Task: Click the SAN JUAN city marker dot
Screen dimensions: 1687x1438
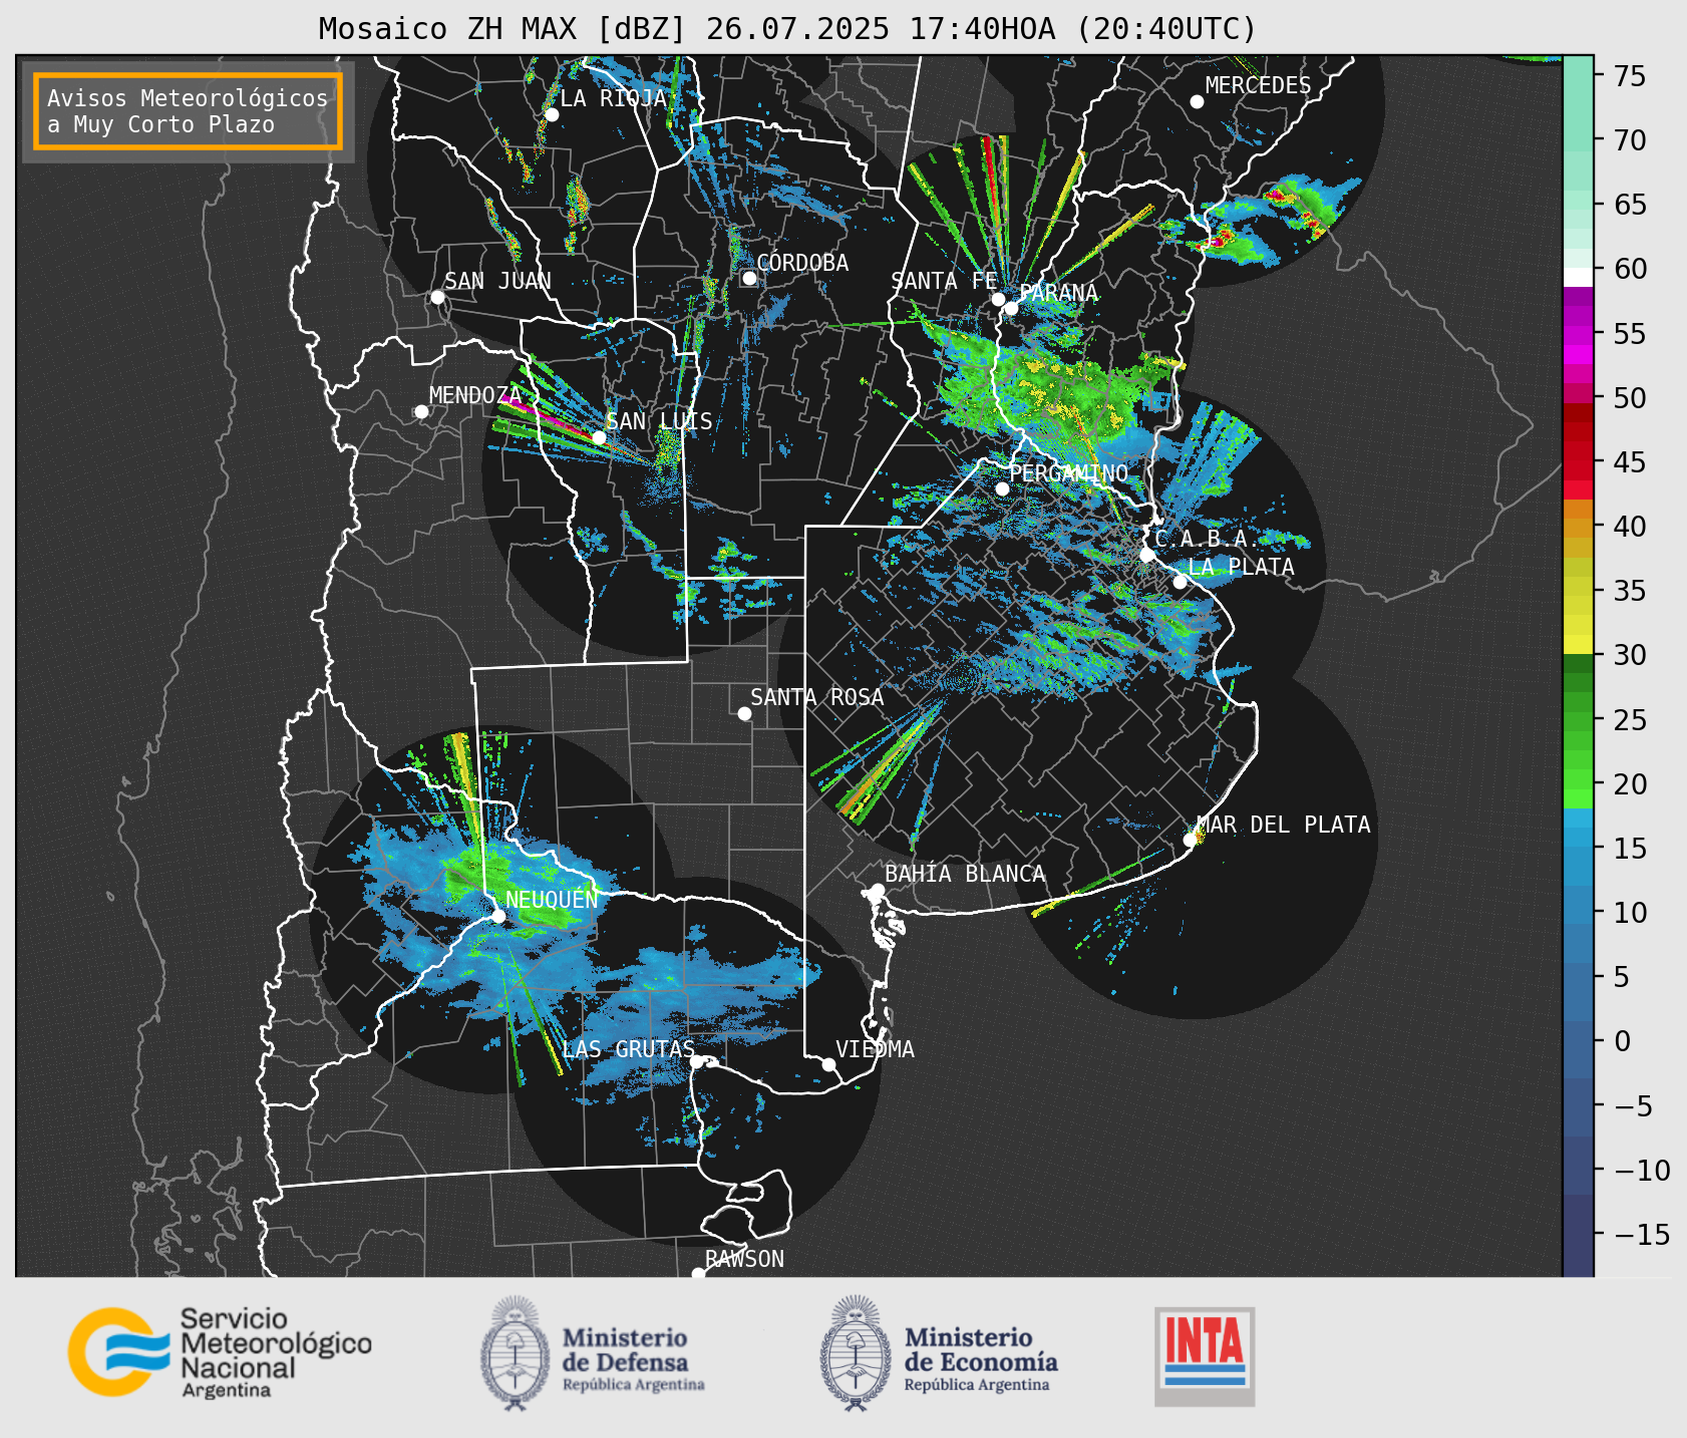Action: (x=437, y=297)
